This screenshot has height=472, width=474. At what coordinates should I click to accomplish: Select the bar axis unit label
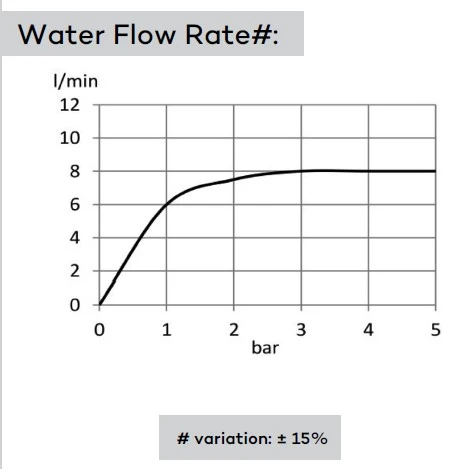(x=265, y=348)
